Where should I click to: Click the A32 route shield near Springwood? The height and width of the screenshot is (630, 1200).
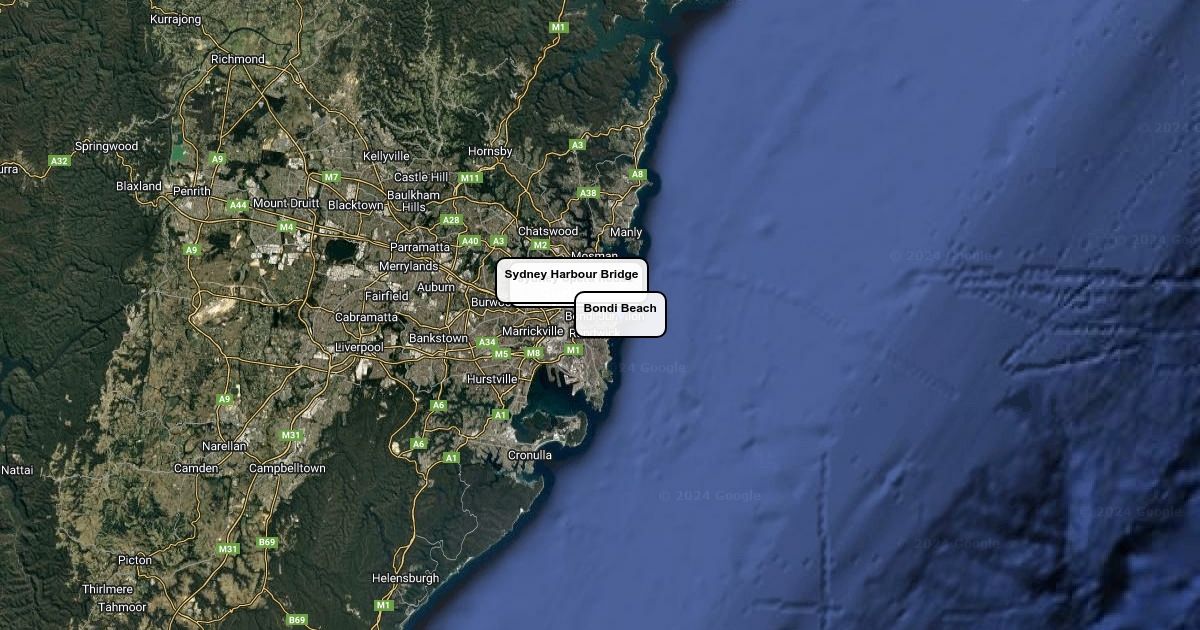click(59, 161)
